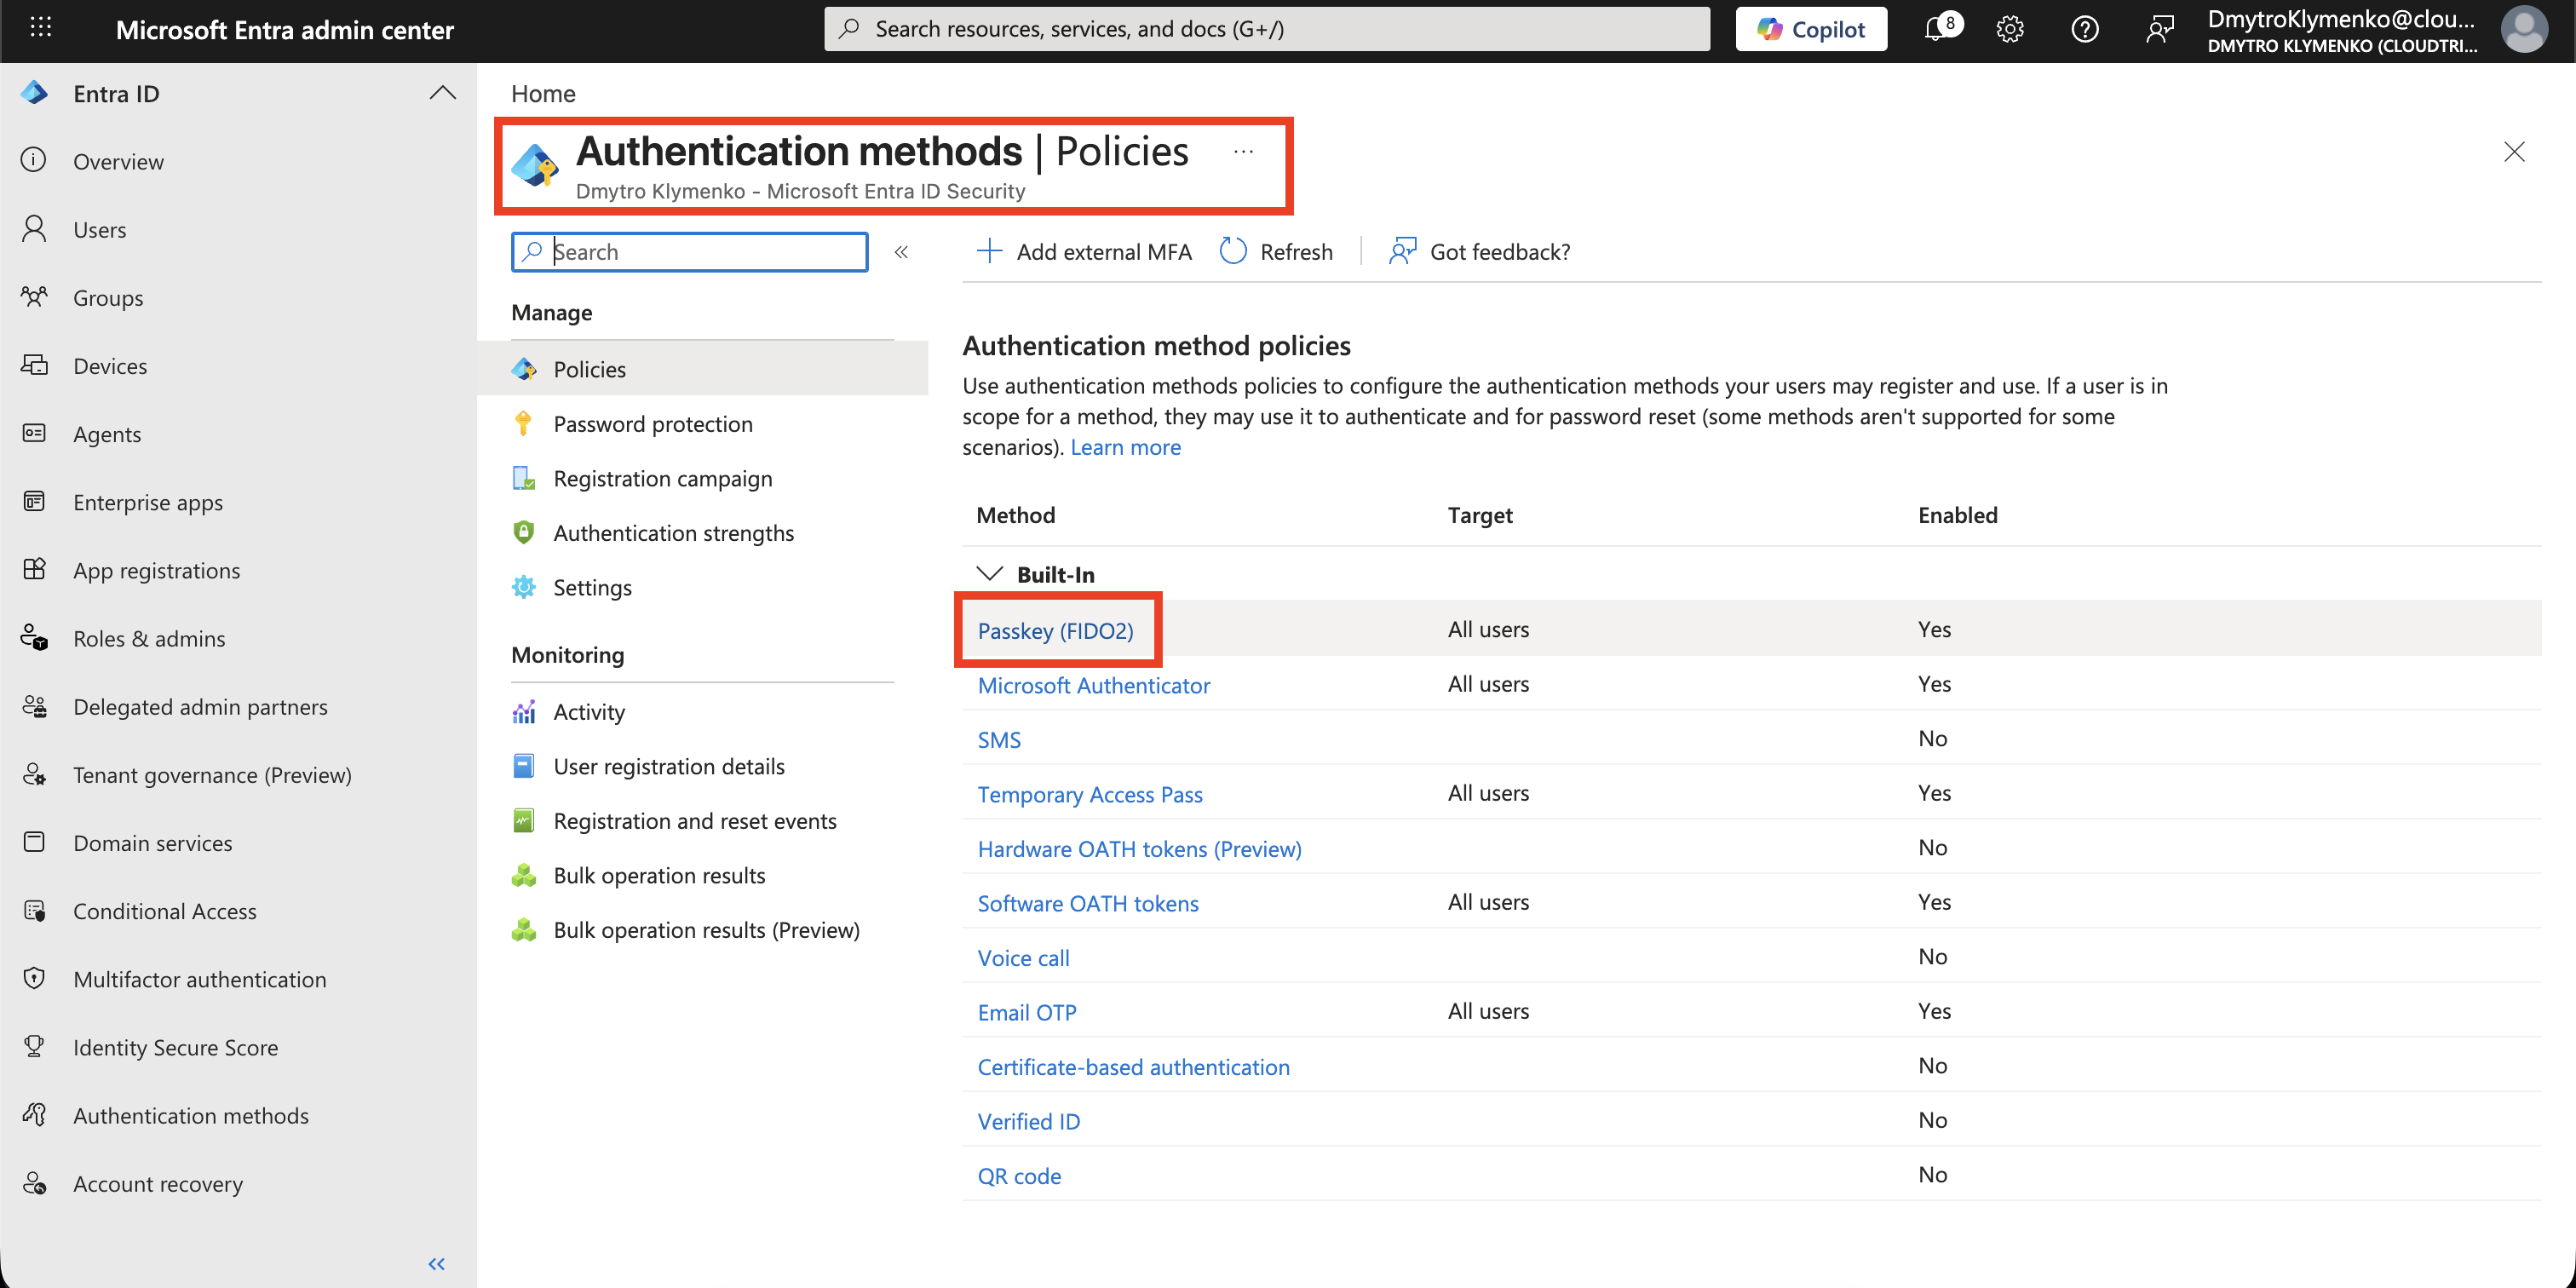
Task: Click the Method column header
Action: point(1015,515)
